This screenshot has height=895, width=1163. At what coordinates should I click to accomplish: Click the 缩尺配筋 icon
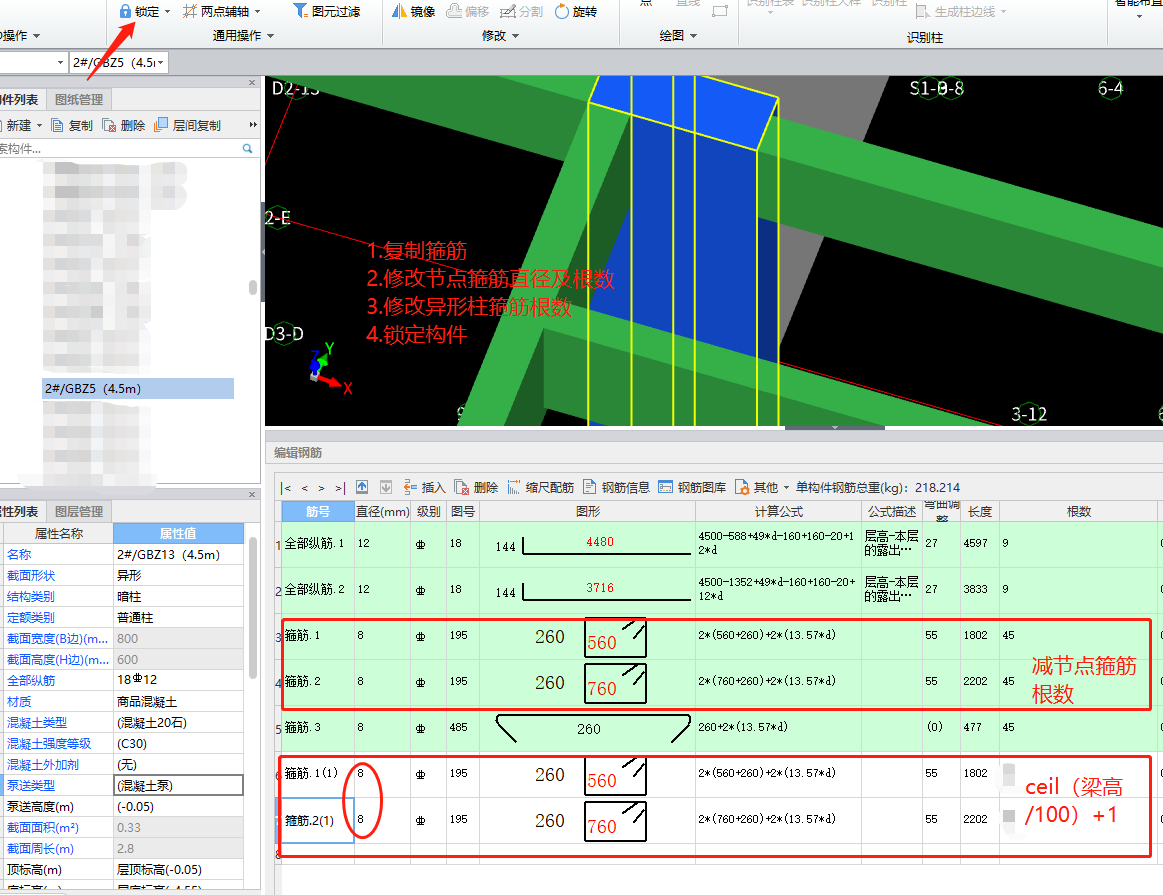click(x=514, y=487)
